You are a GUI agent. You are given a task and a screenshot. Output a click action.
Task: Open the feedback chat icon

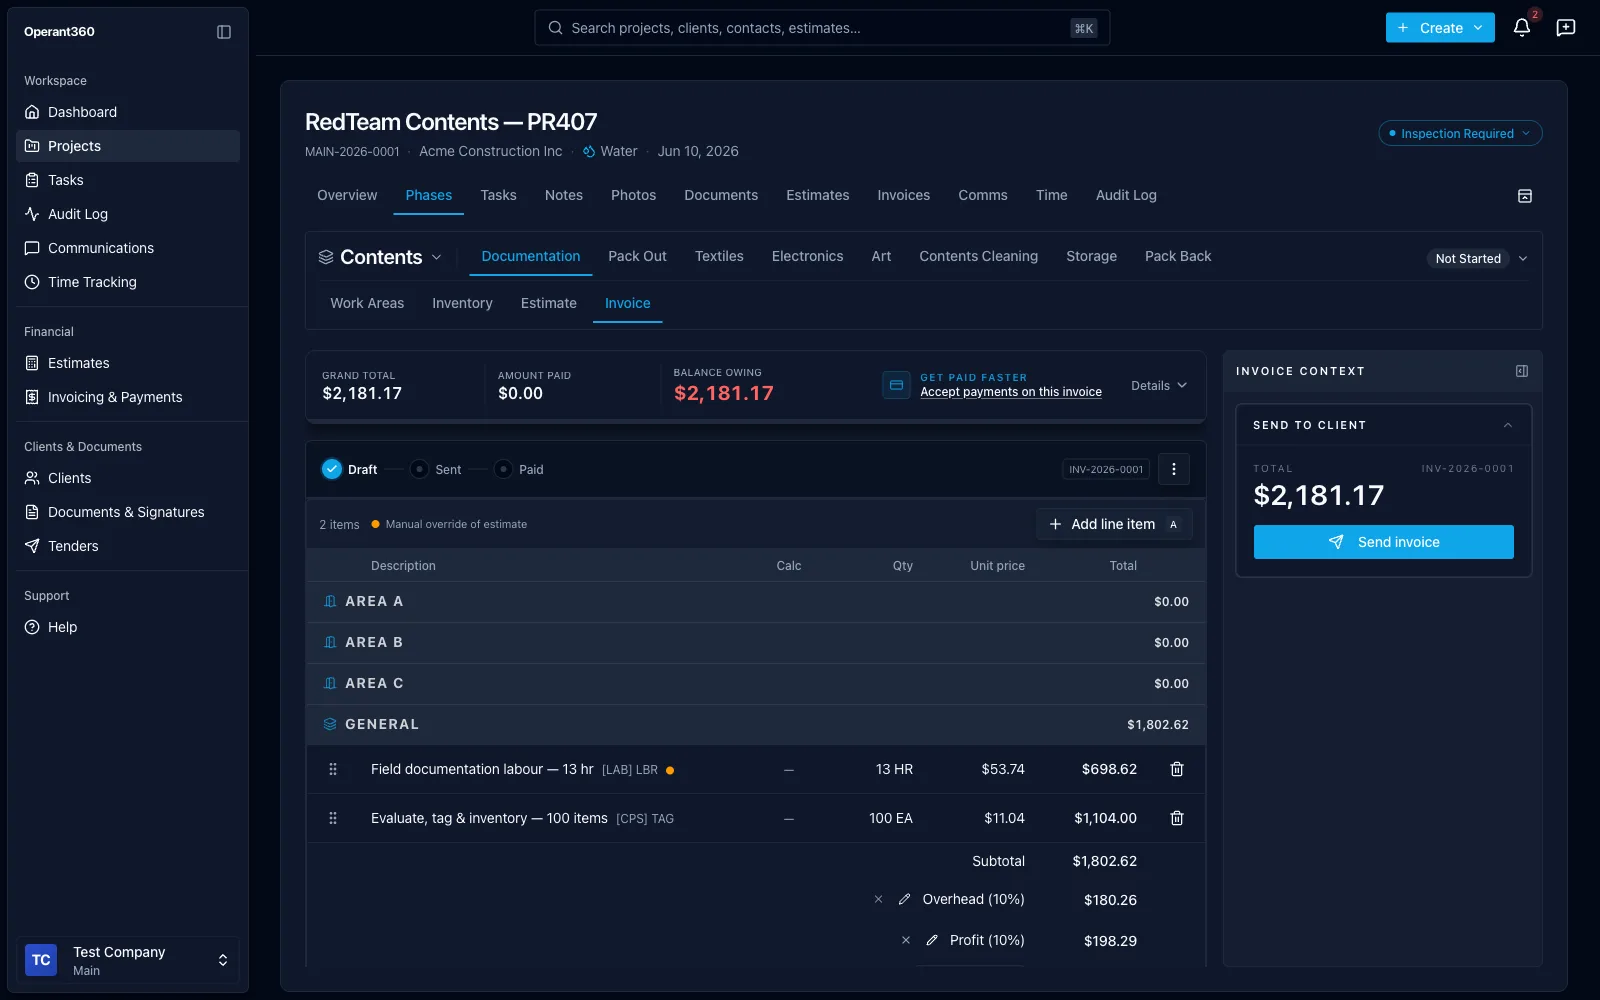[x=1566, y=28]
